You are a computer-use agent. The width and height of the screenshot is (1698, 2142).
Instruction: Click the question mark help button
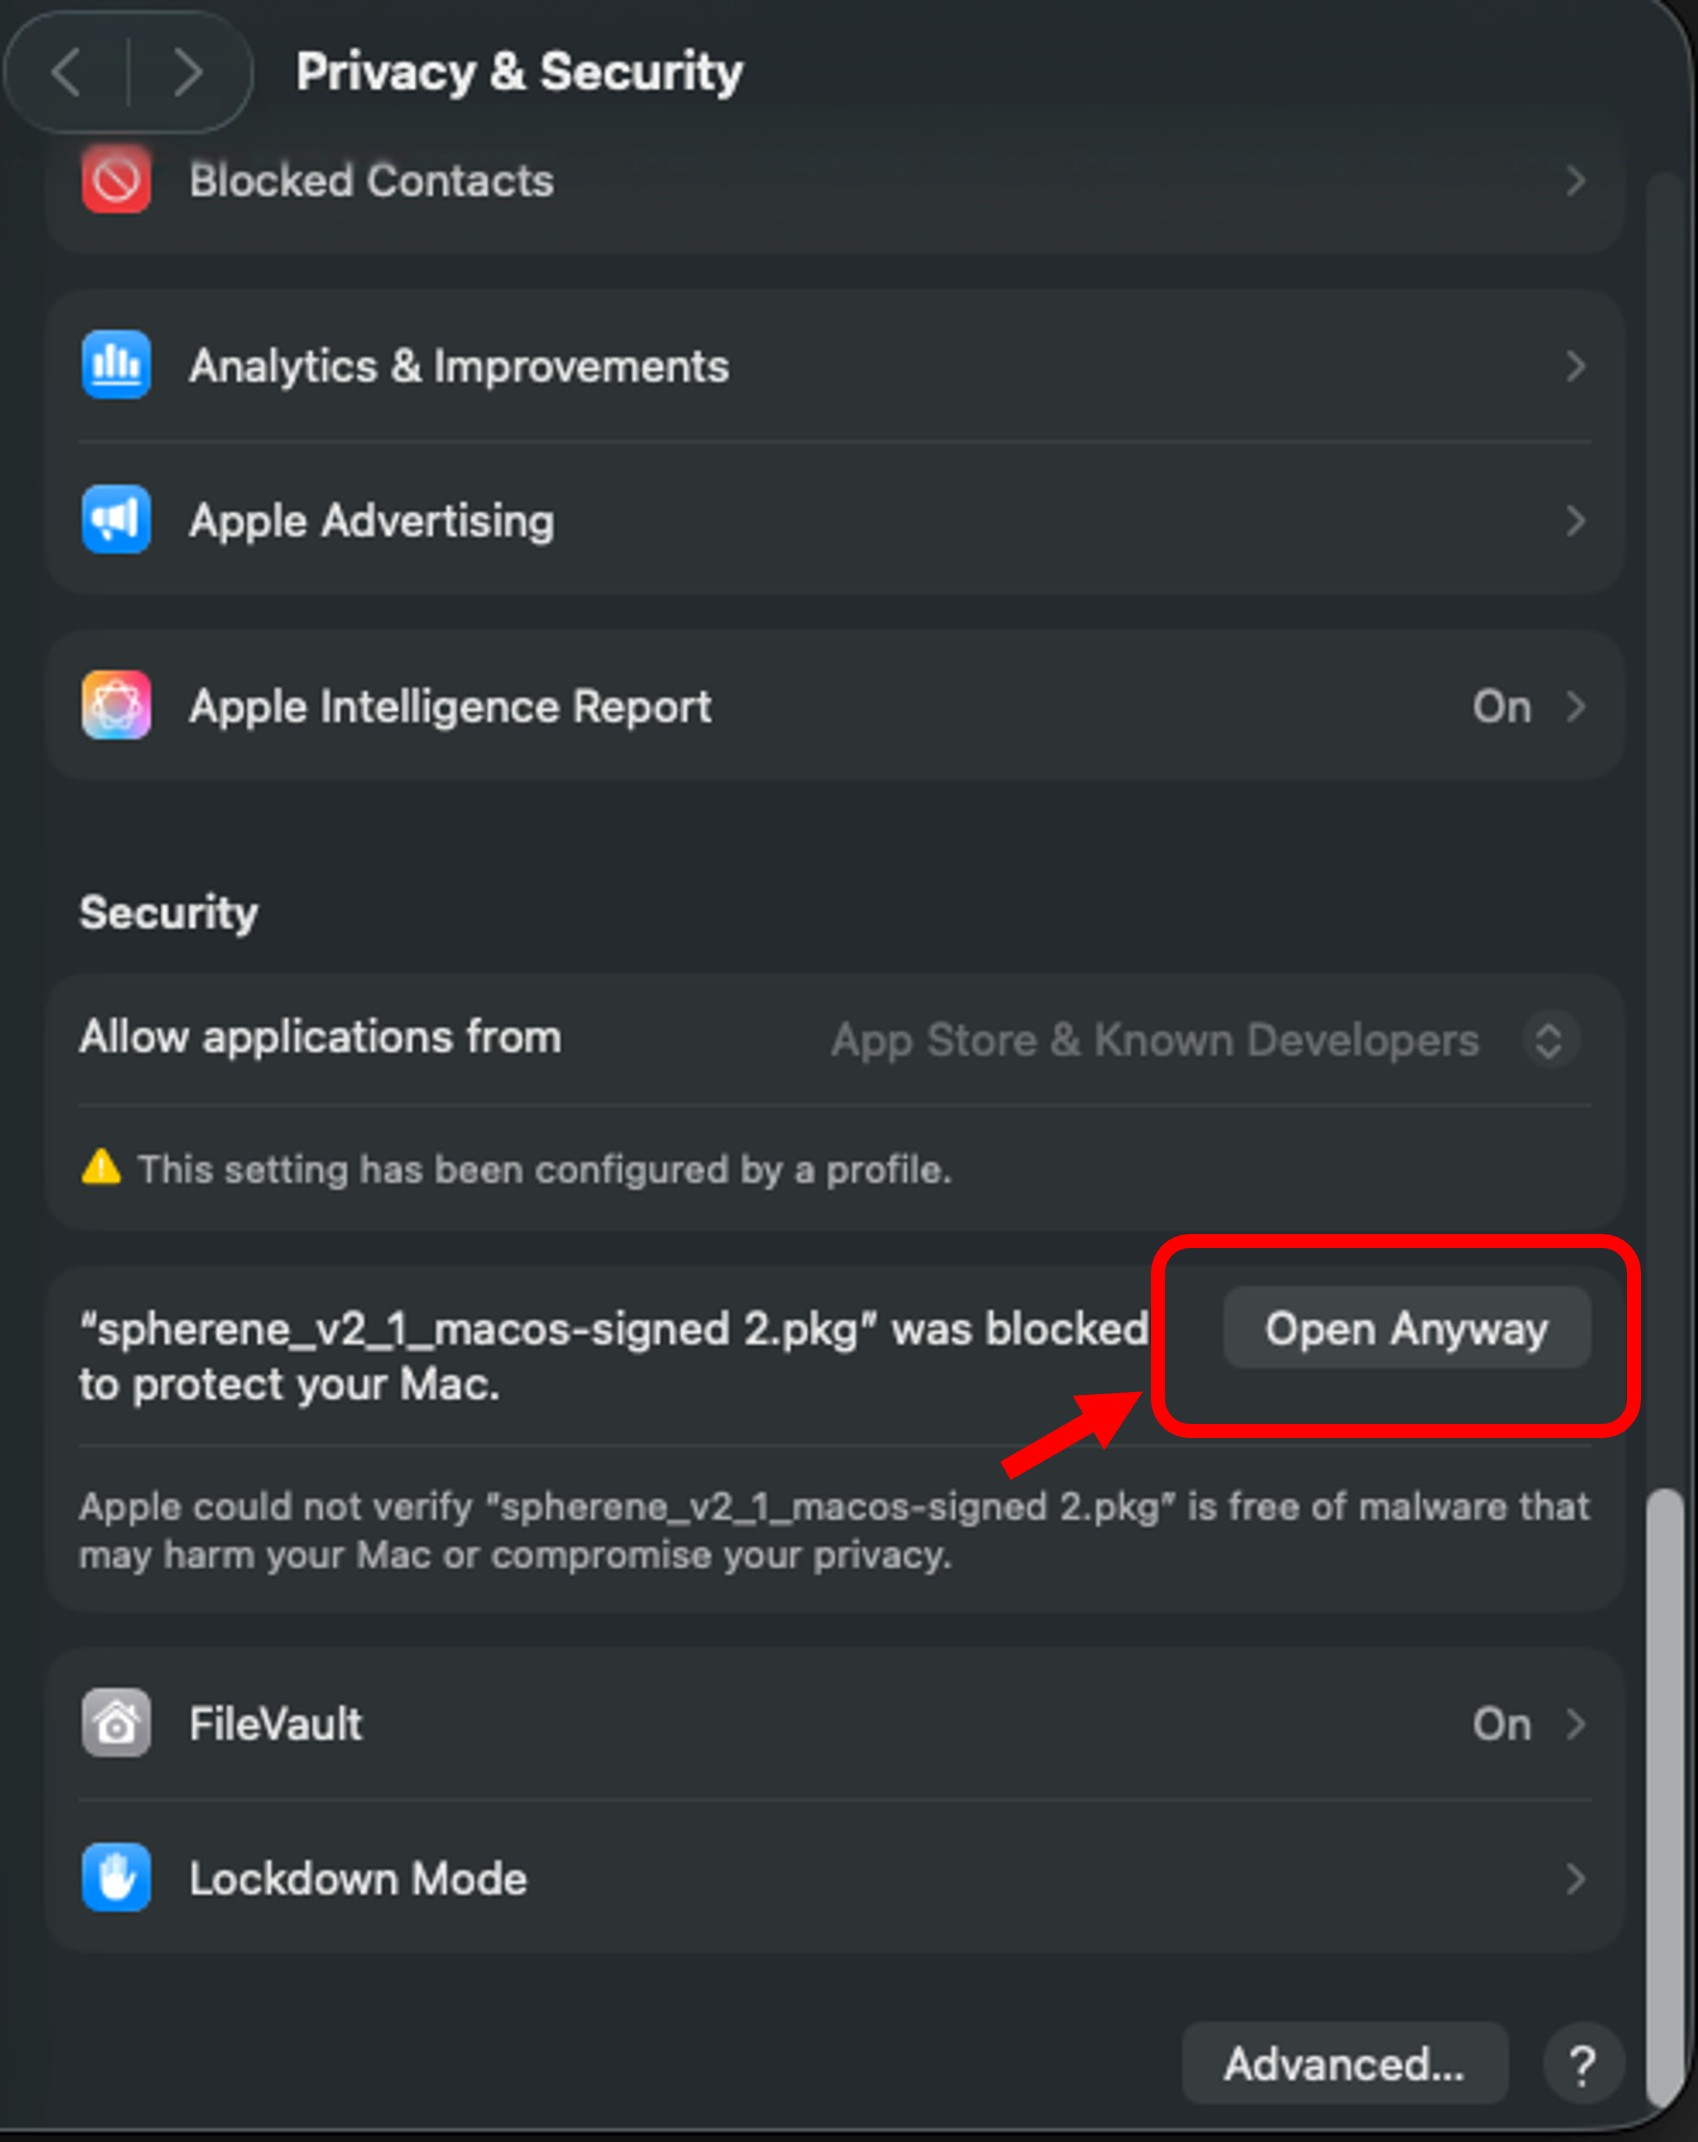[x=1582, y=2064]
